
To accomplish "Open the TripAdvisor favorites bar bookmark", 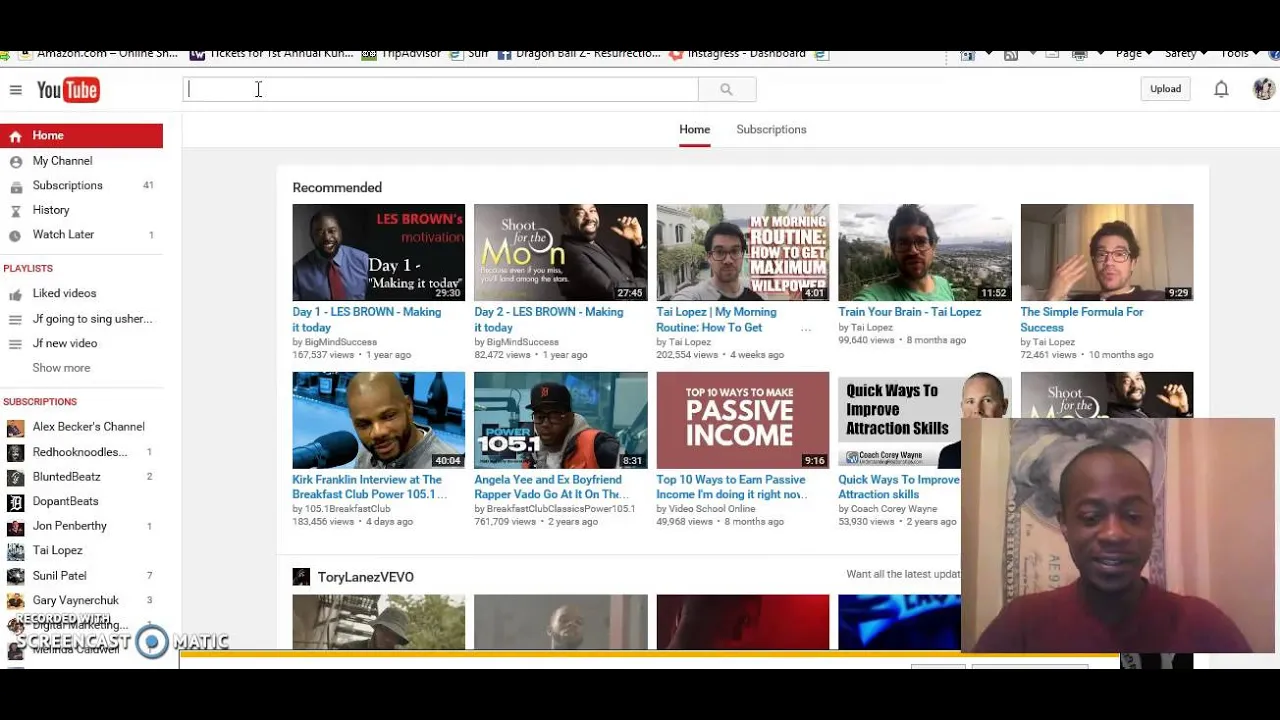I will [401, 54].
